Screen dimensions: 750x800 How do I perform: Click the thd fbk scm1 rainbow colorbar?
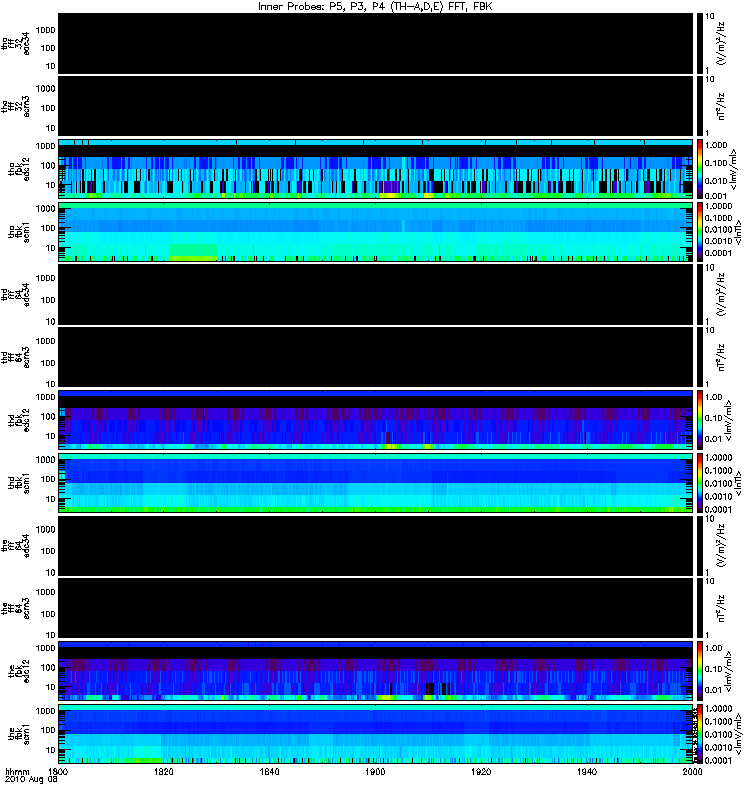pos(700,483)
